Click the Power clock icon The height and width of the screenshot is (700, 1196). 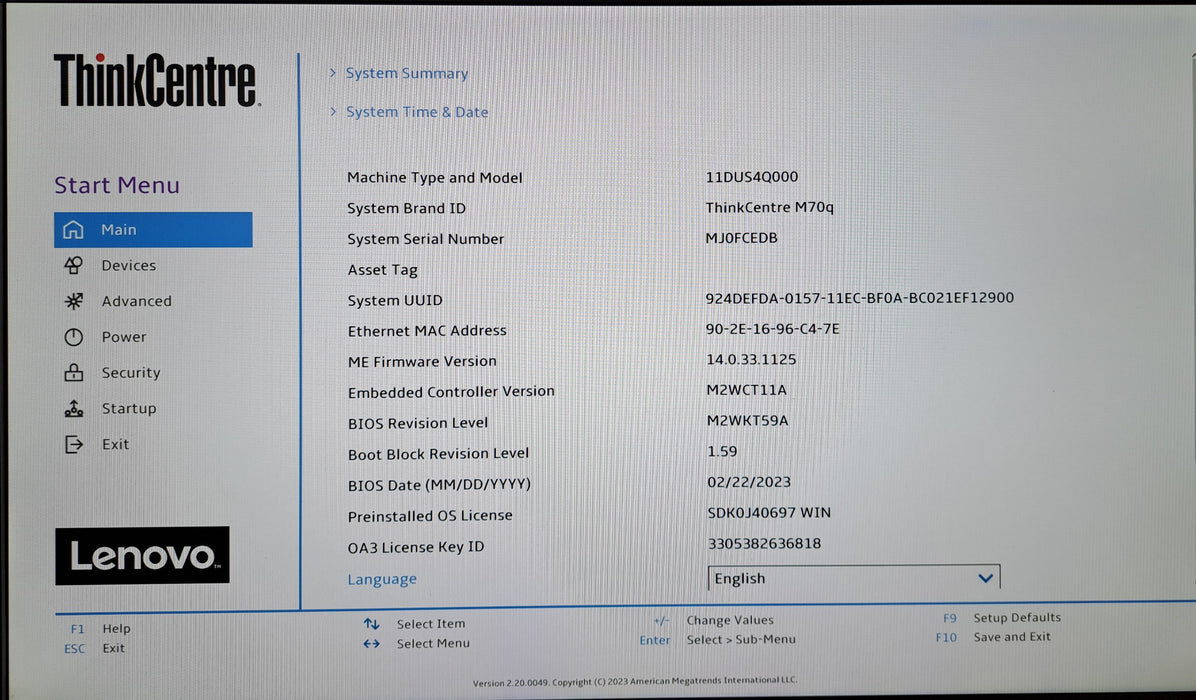pos(73,337)
